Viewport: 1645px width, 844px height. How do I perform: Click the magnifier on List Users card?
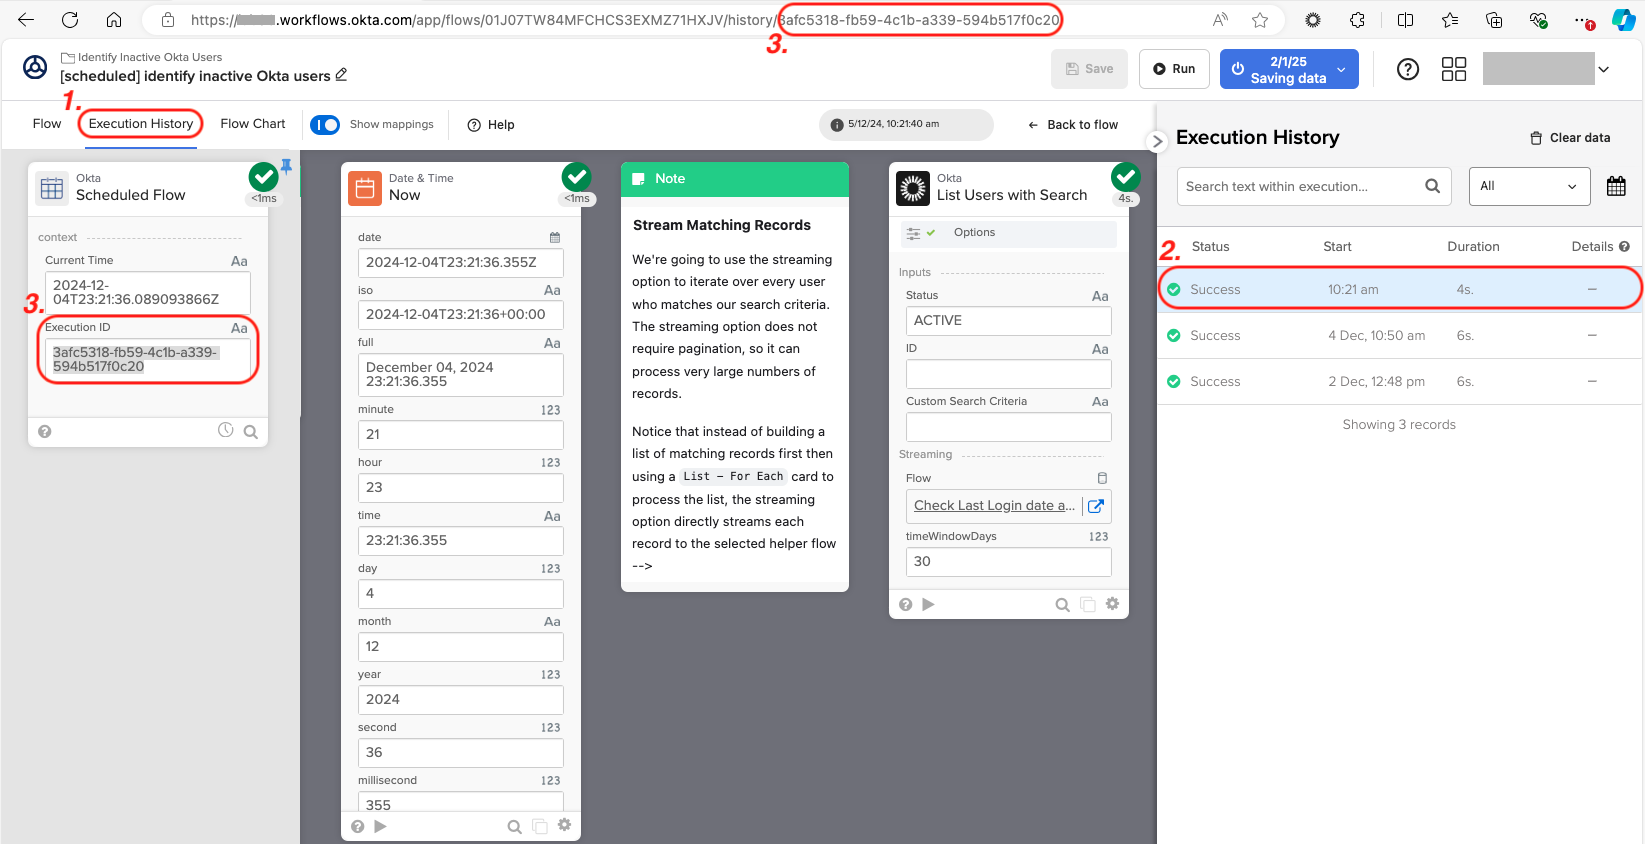(x=1062, y=604)
